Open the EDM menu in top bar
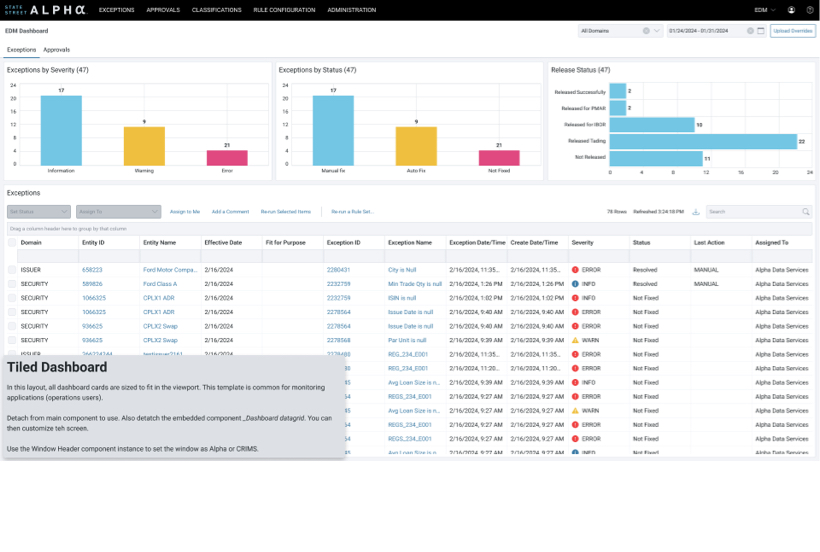 [x=765, y=10]
